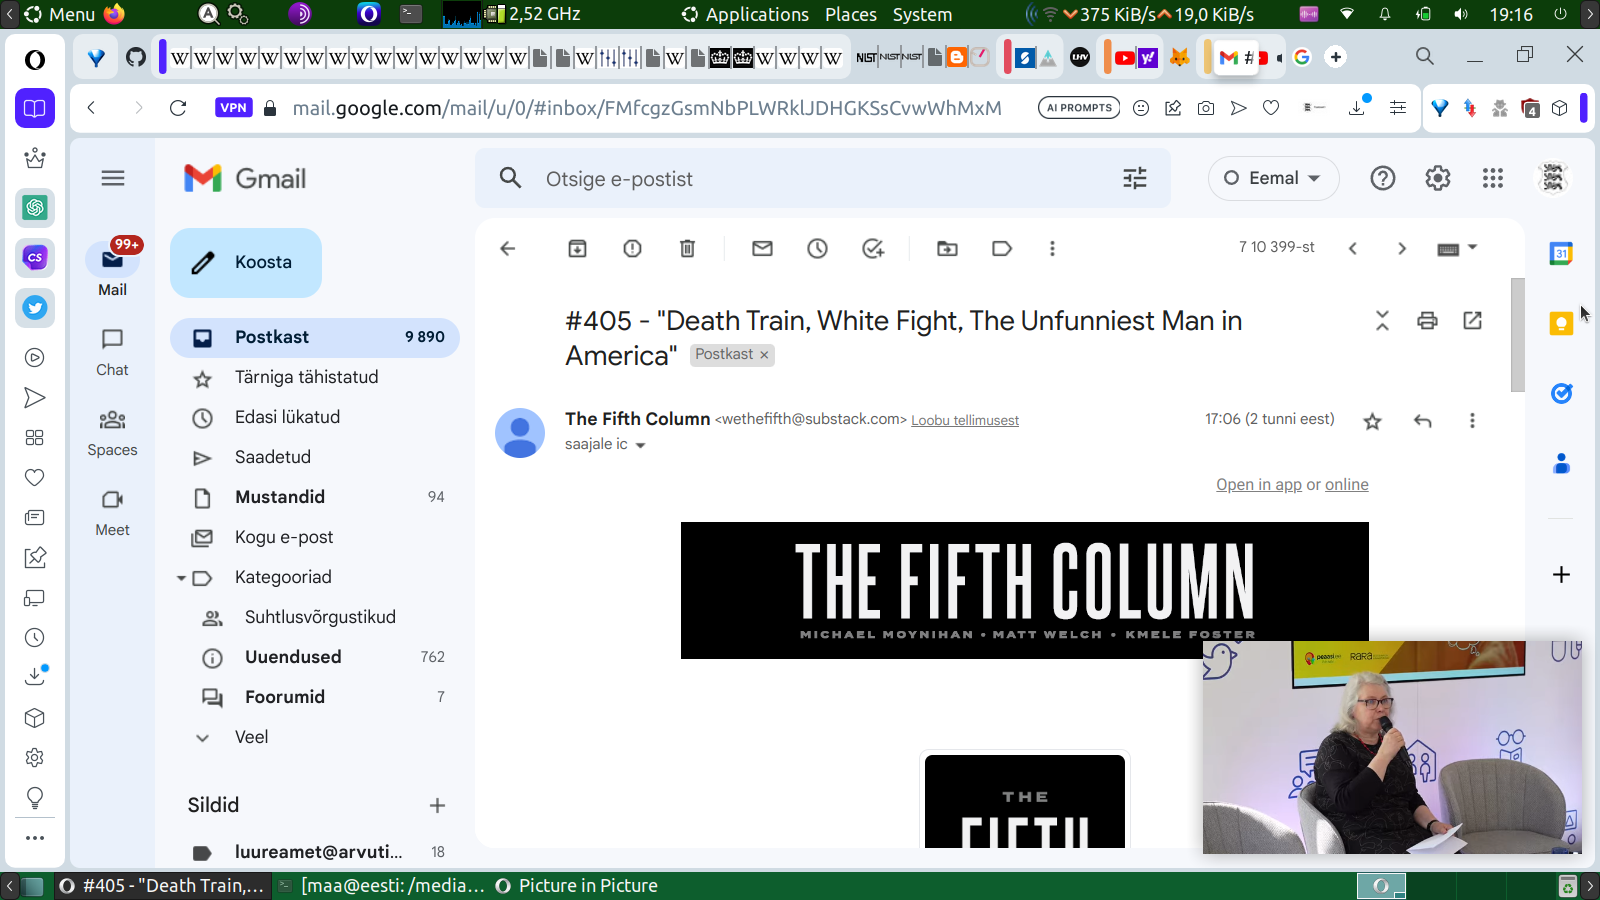The width and height of the screenshot is (1600, 900).
Task: Follow the online link
Action: pyautogui.click(x=1347, y=485)
